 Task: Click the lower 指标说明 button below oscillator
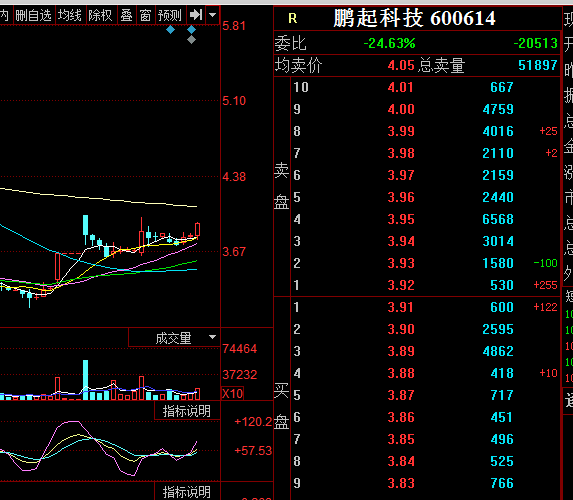click(x=187, y=492)
